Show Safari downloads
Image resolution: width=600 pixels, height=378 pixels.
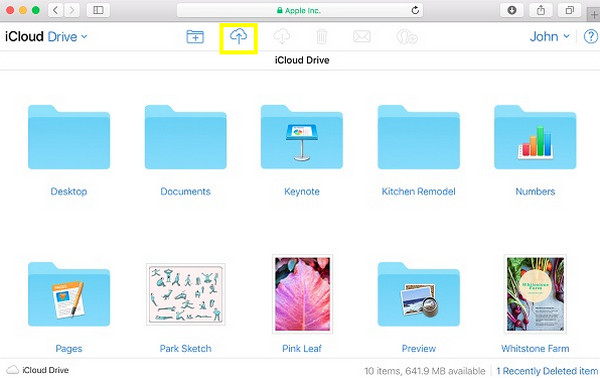coord(512,10)
